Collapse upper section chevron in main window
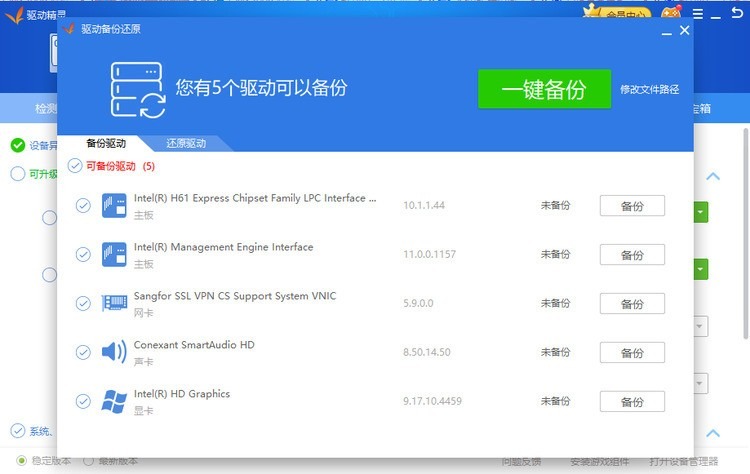The height and width of the screenshot is (474, 750). point(713,176)
